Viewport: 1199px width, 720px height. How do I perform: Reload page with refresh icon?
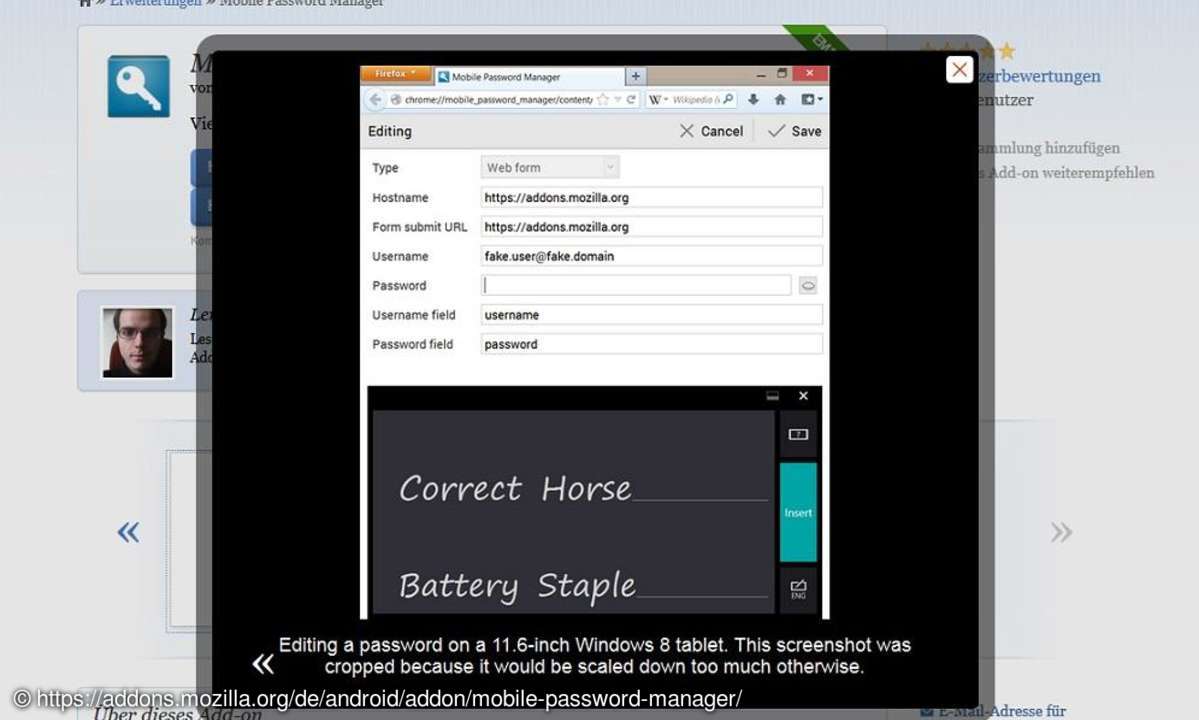coord(631,99)
